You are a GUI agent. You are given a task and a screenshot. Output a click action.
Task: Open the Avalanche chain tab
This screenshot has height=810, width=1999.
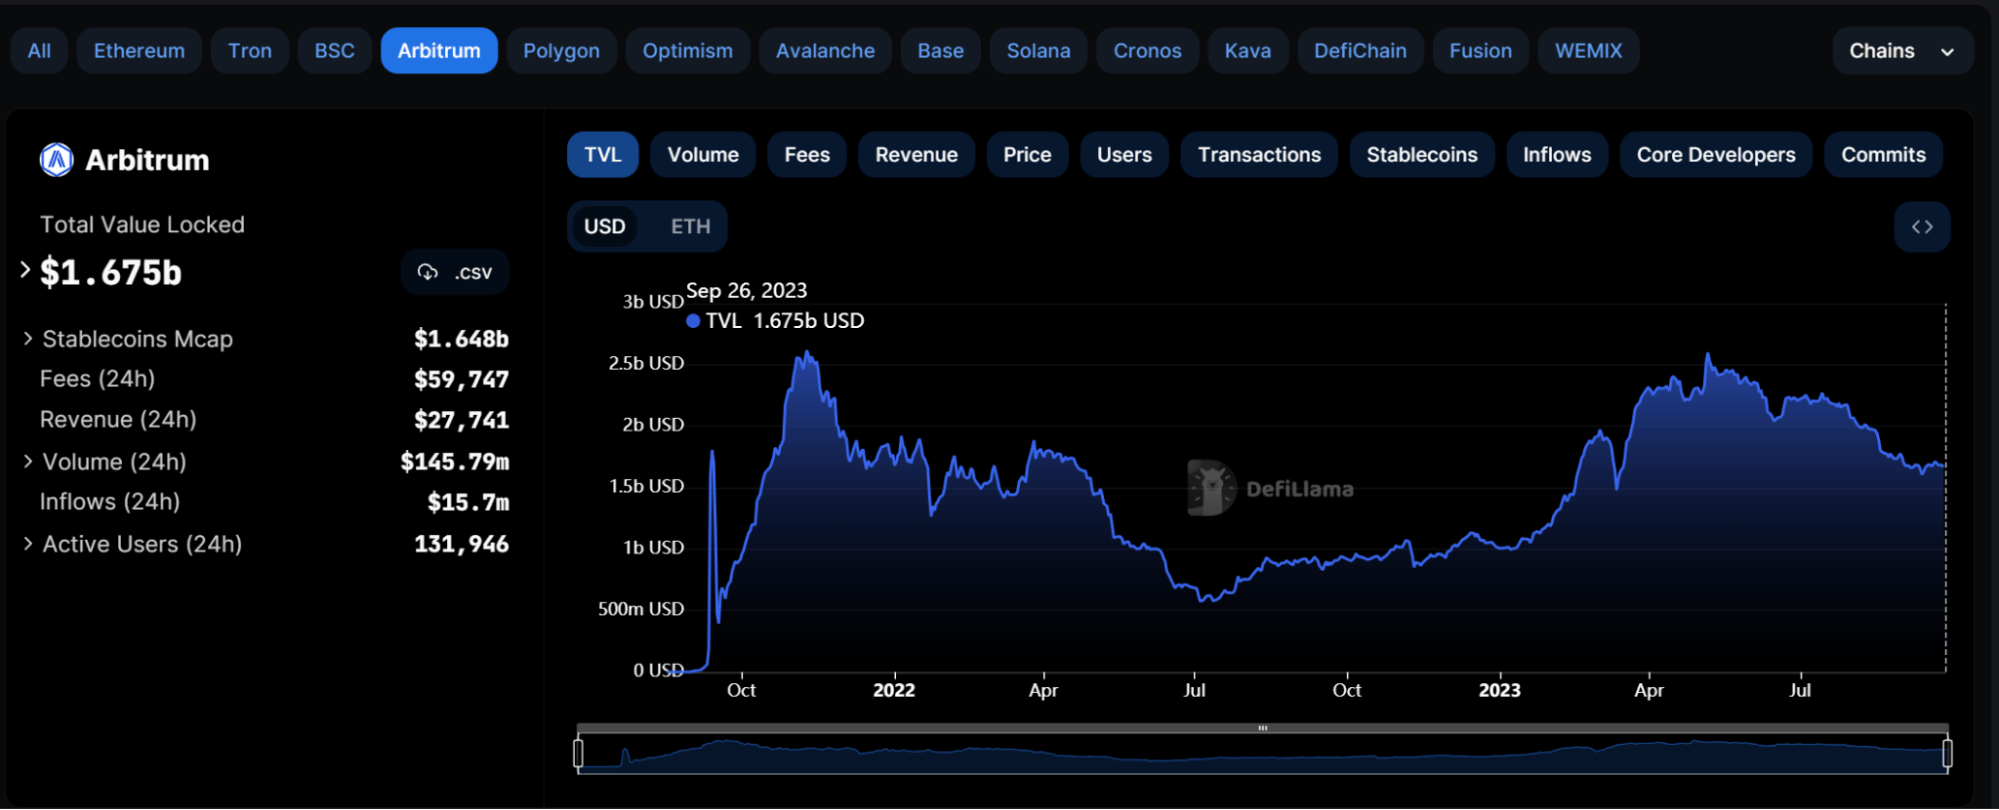pyautogui.click(x=825, y=51)
